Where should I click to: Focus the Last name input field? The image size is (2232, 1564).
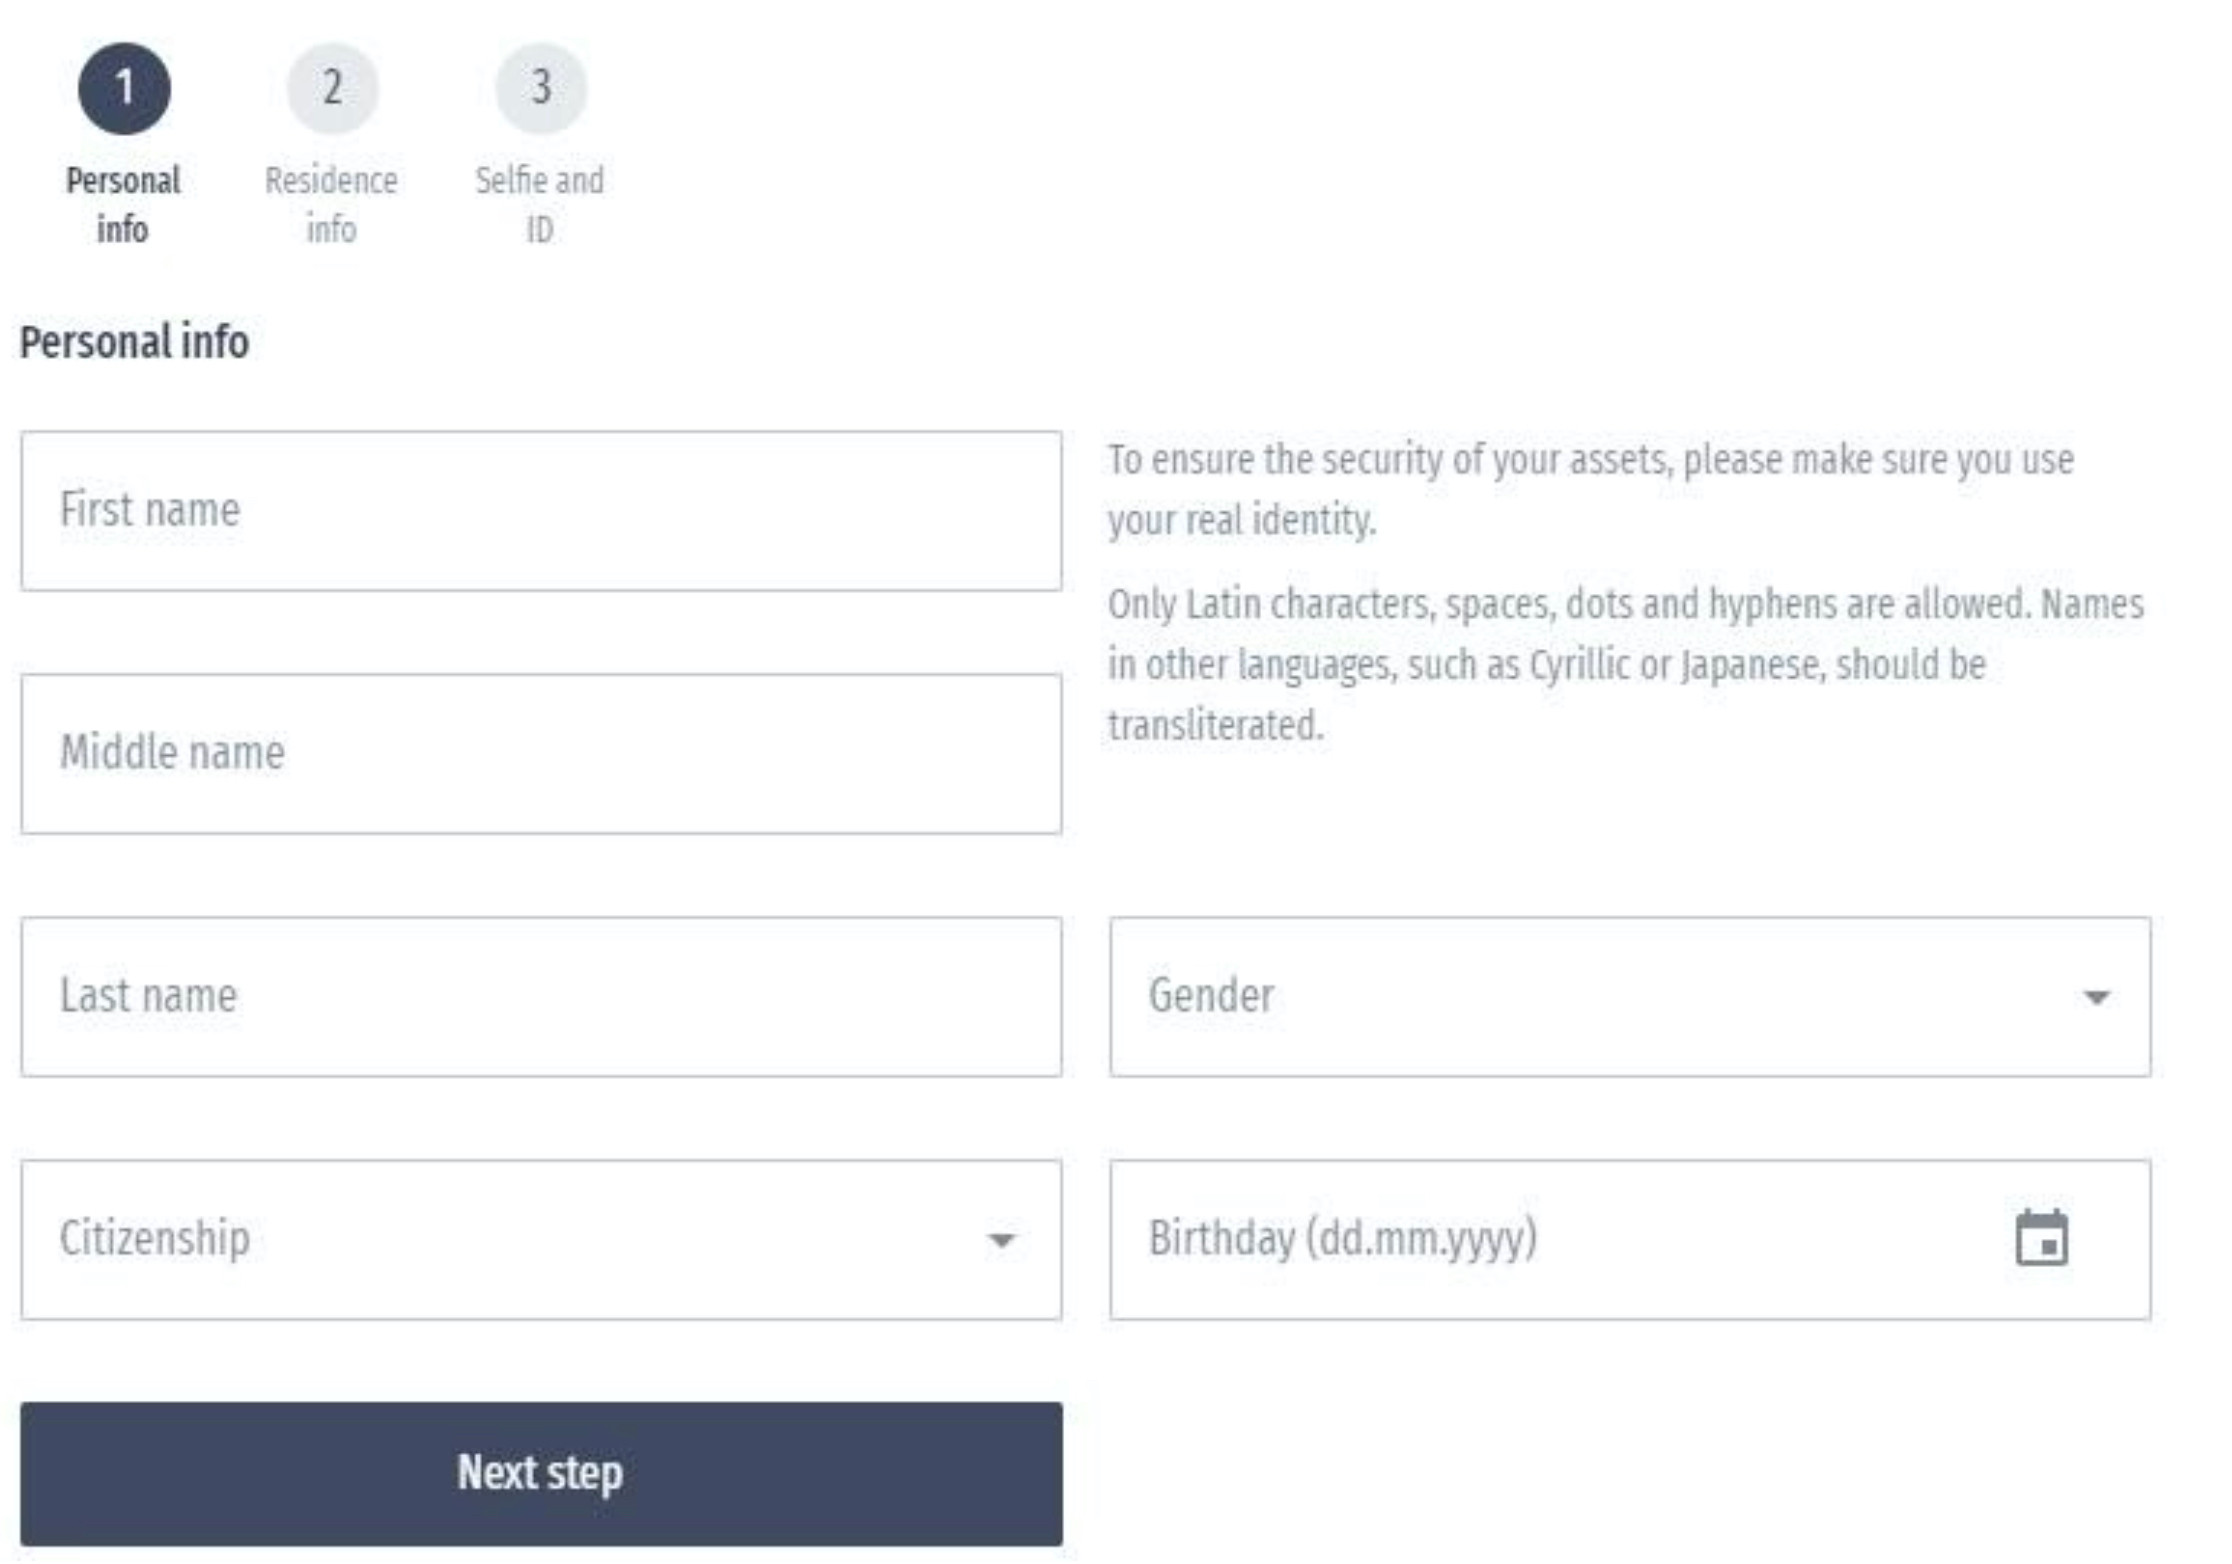[540, 996]
